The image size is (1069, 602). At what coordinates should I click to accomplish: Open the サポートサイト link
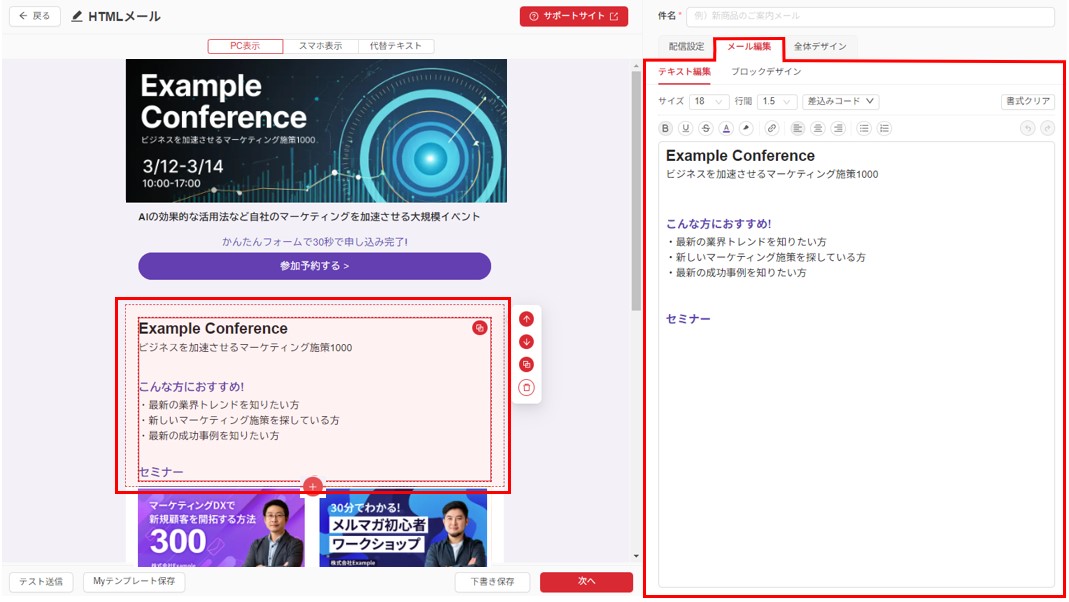(574, 16)
